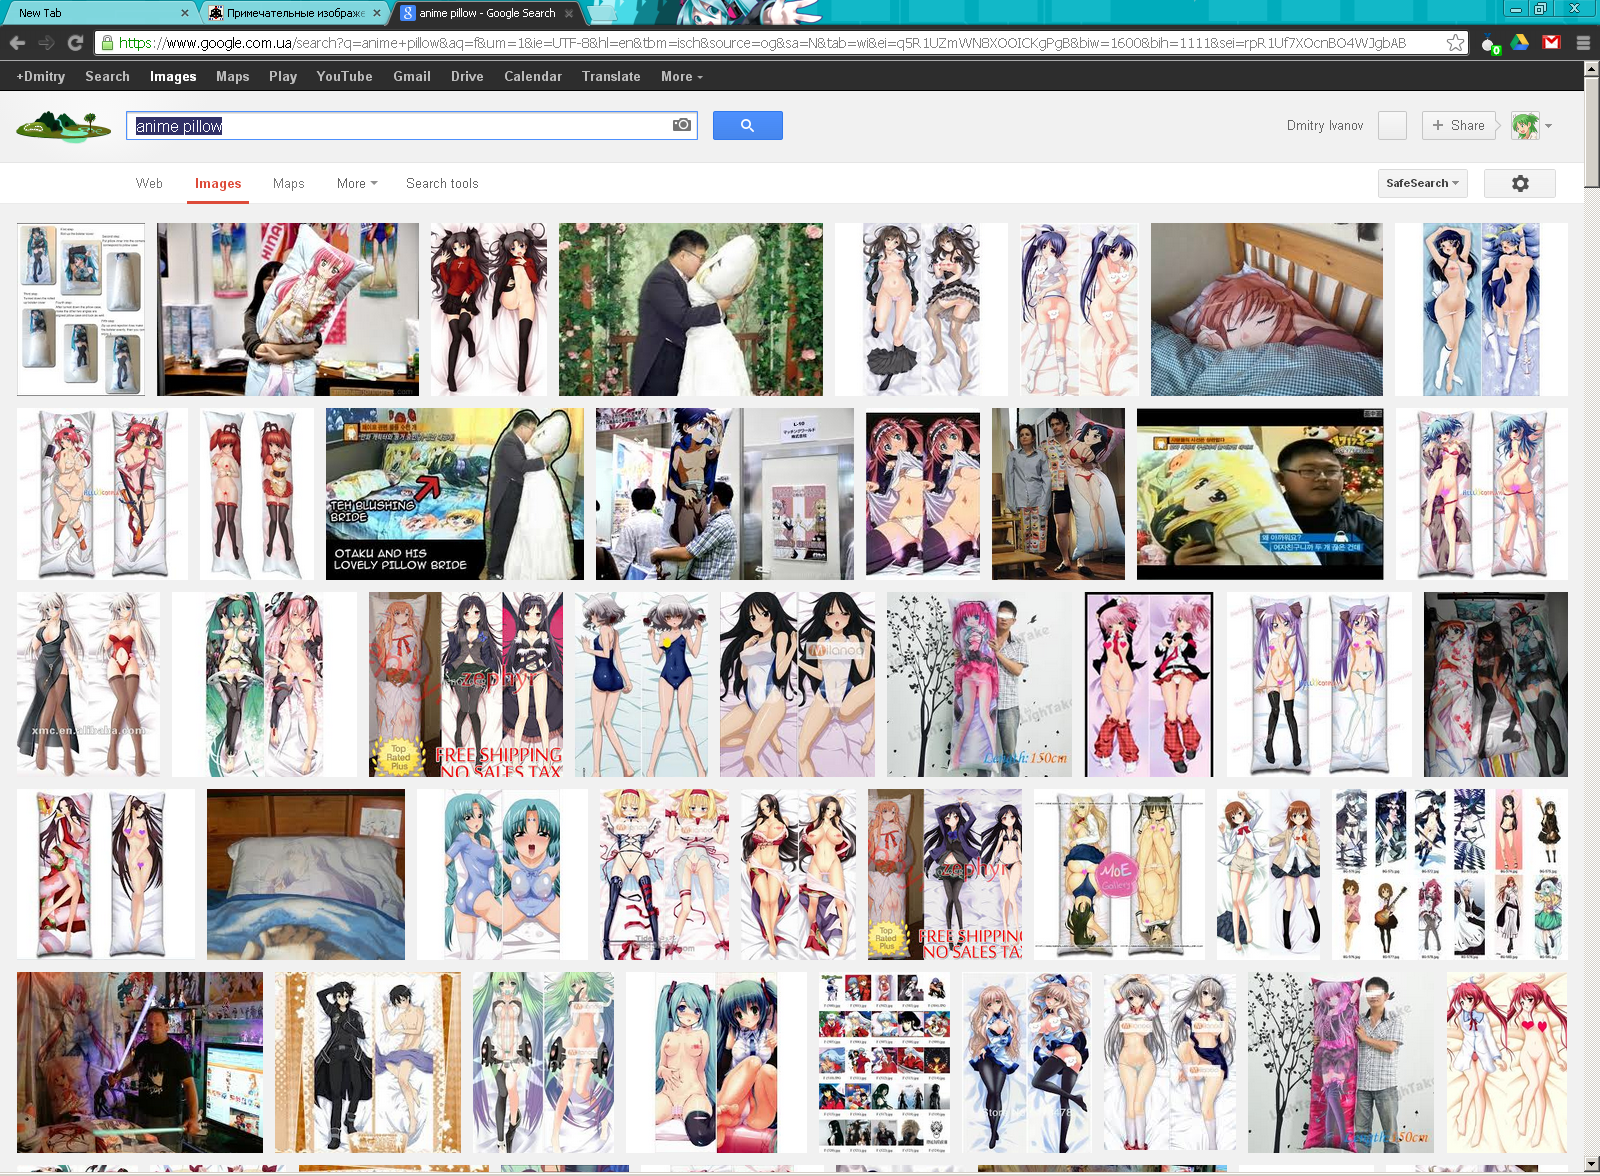Open the profile avatar account menu
The height and width of the screenshot is (1176, 1600).
coord(1530,125)
